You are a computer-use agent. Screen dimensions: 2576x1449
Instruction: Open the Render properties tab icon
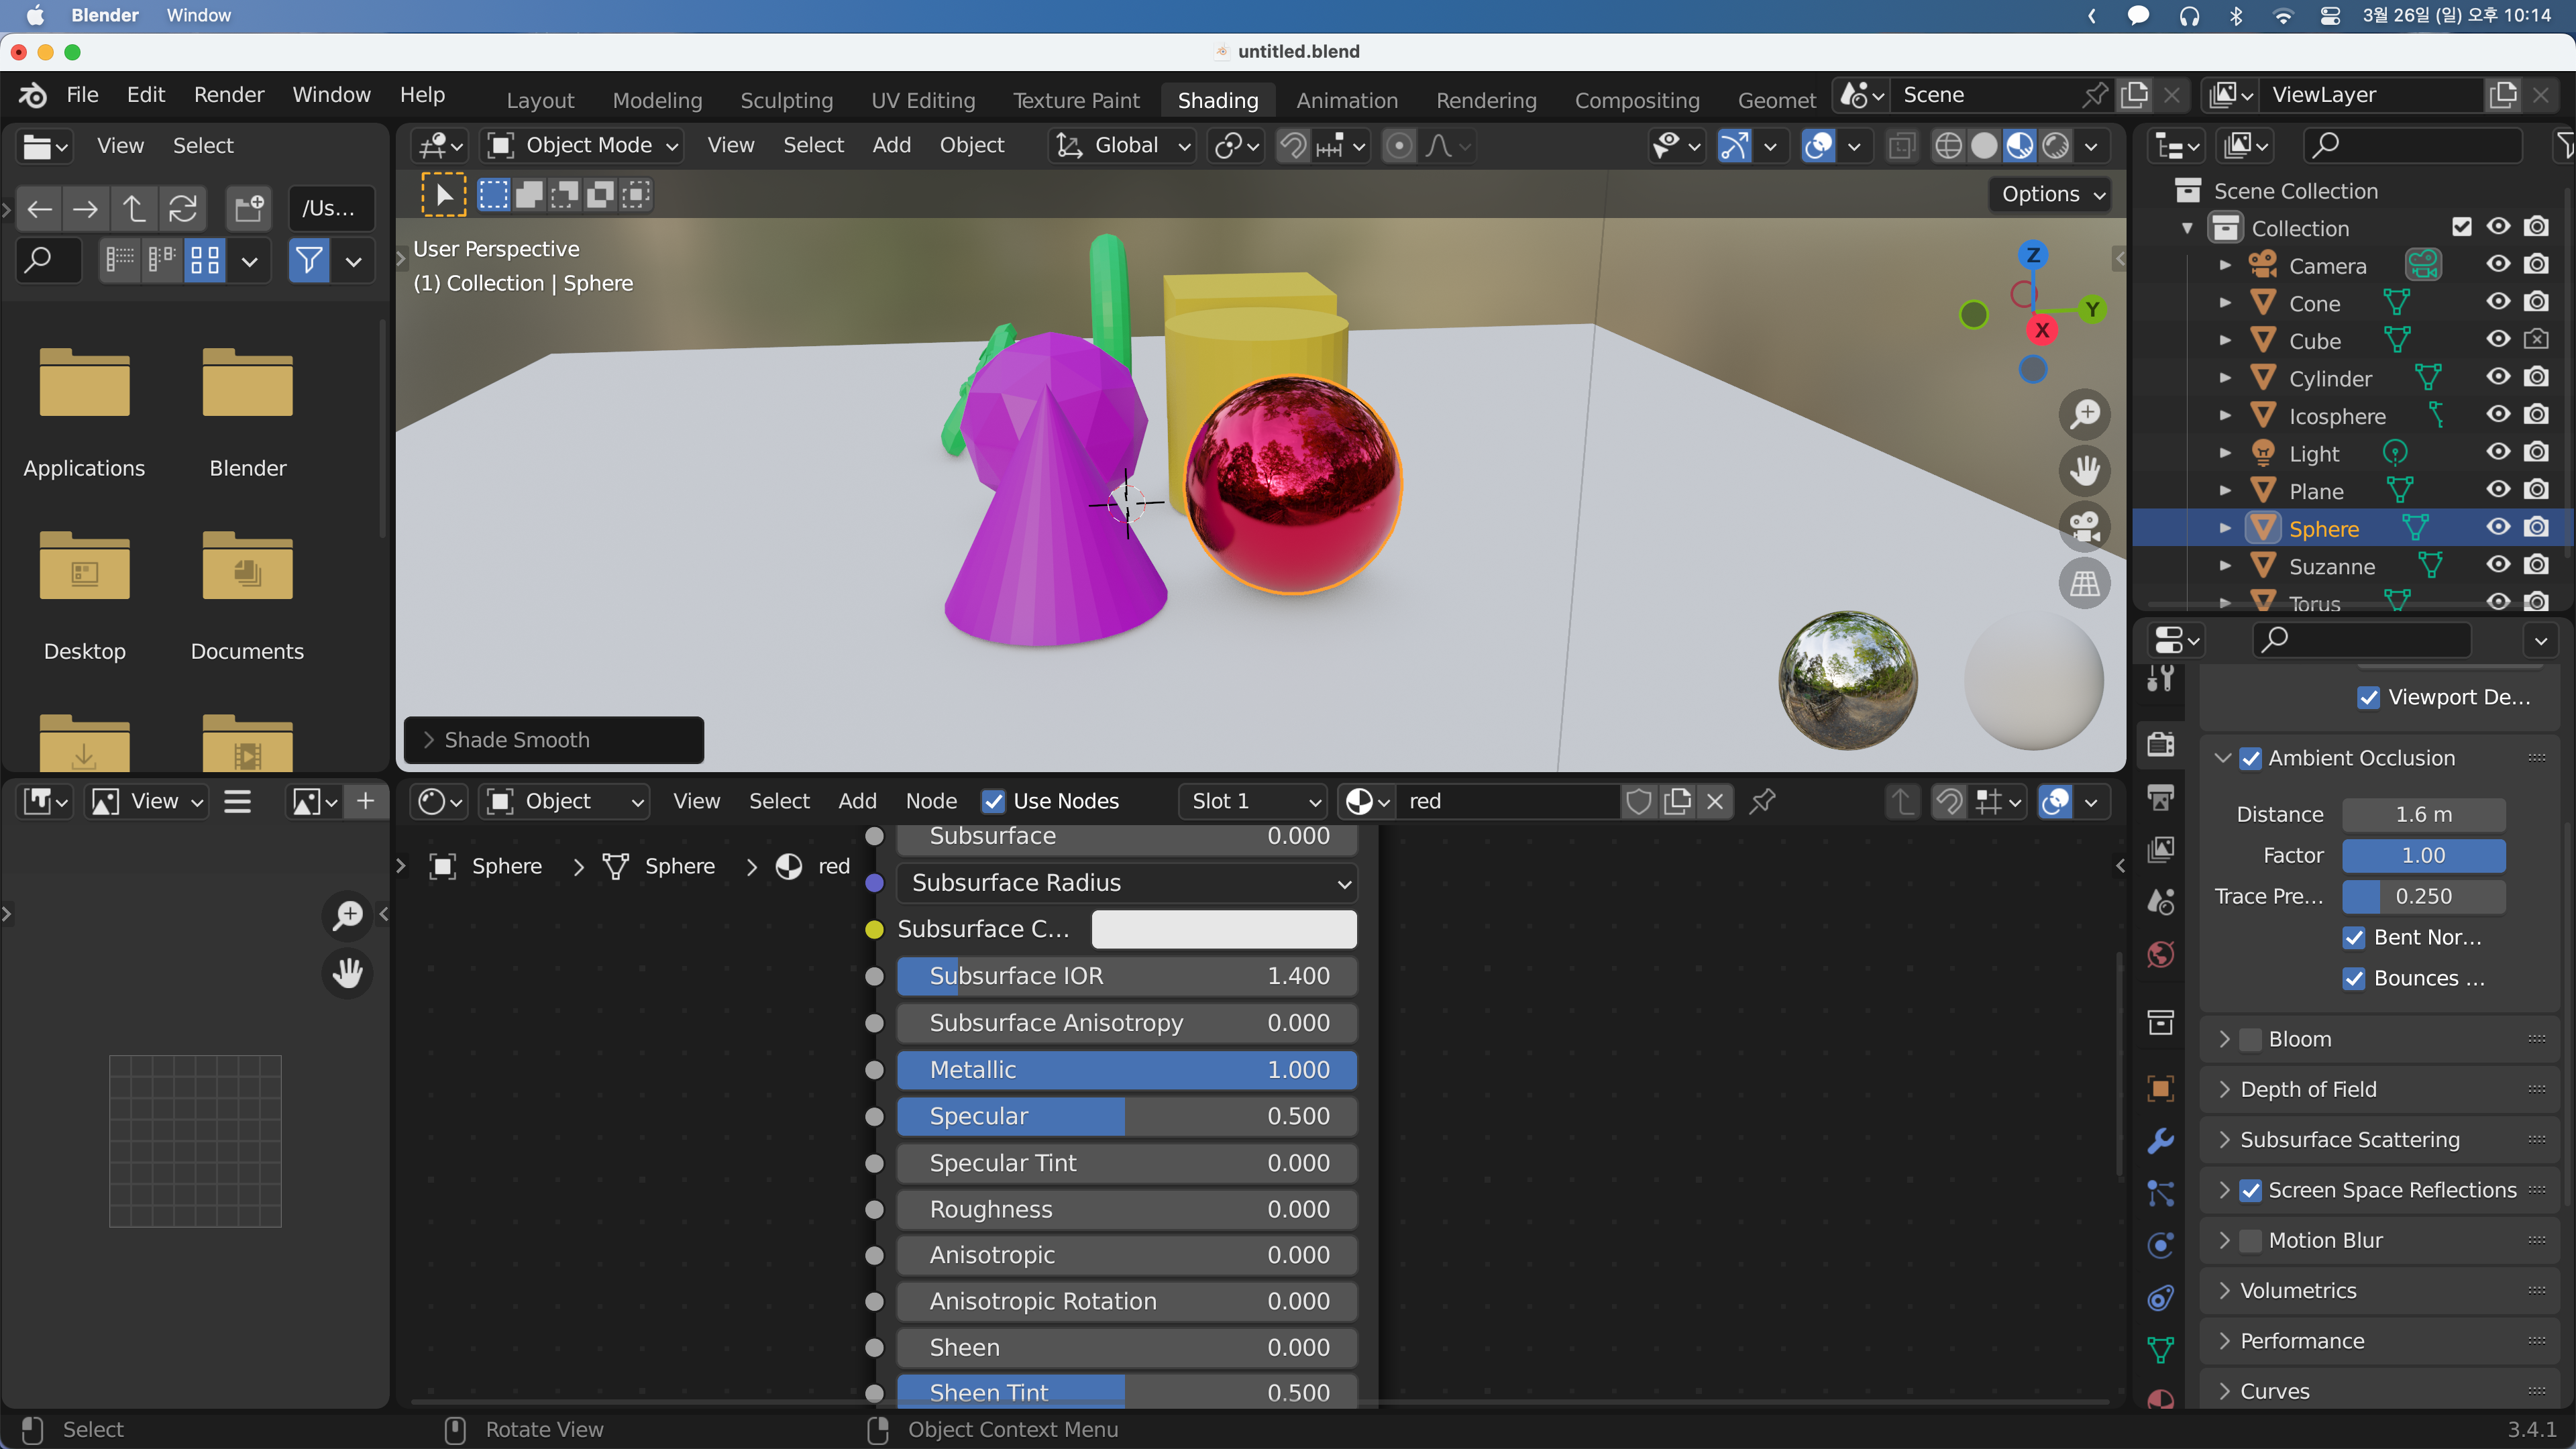(2160, 744)
